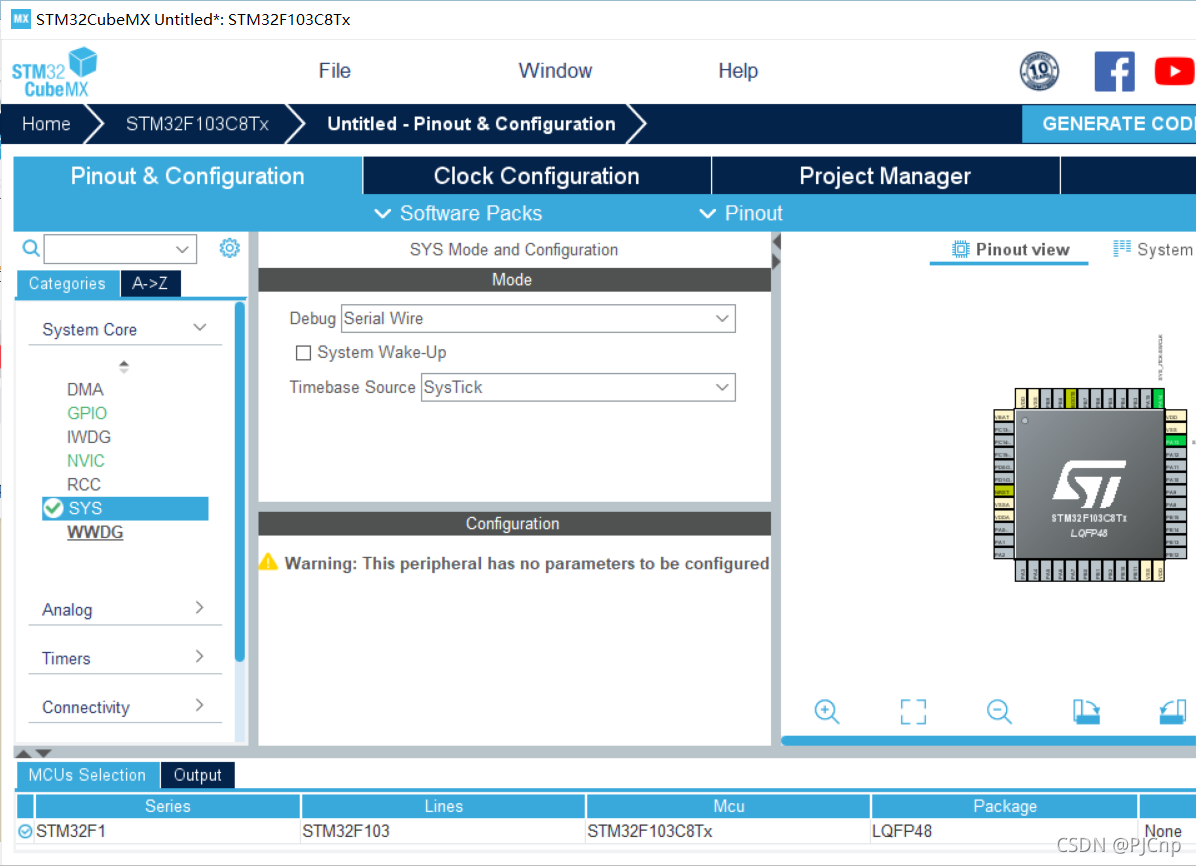Switch to the Output tab
Viewport: 1196px width, 866px height.
197,774
